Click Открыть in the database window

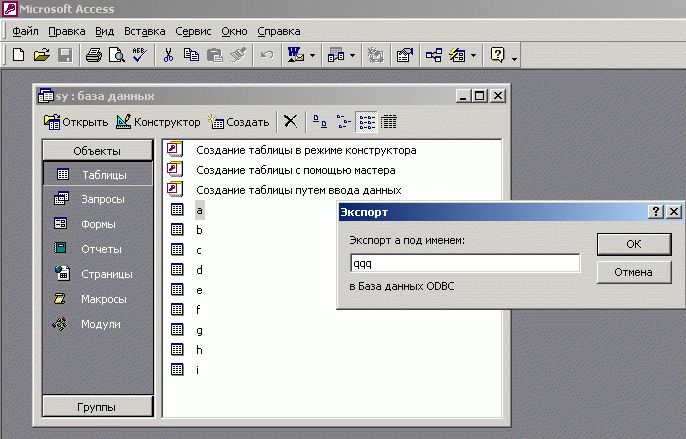tap(76, 122)
